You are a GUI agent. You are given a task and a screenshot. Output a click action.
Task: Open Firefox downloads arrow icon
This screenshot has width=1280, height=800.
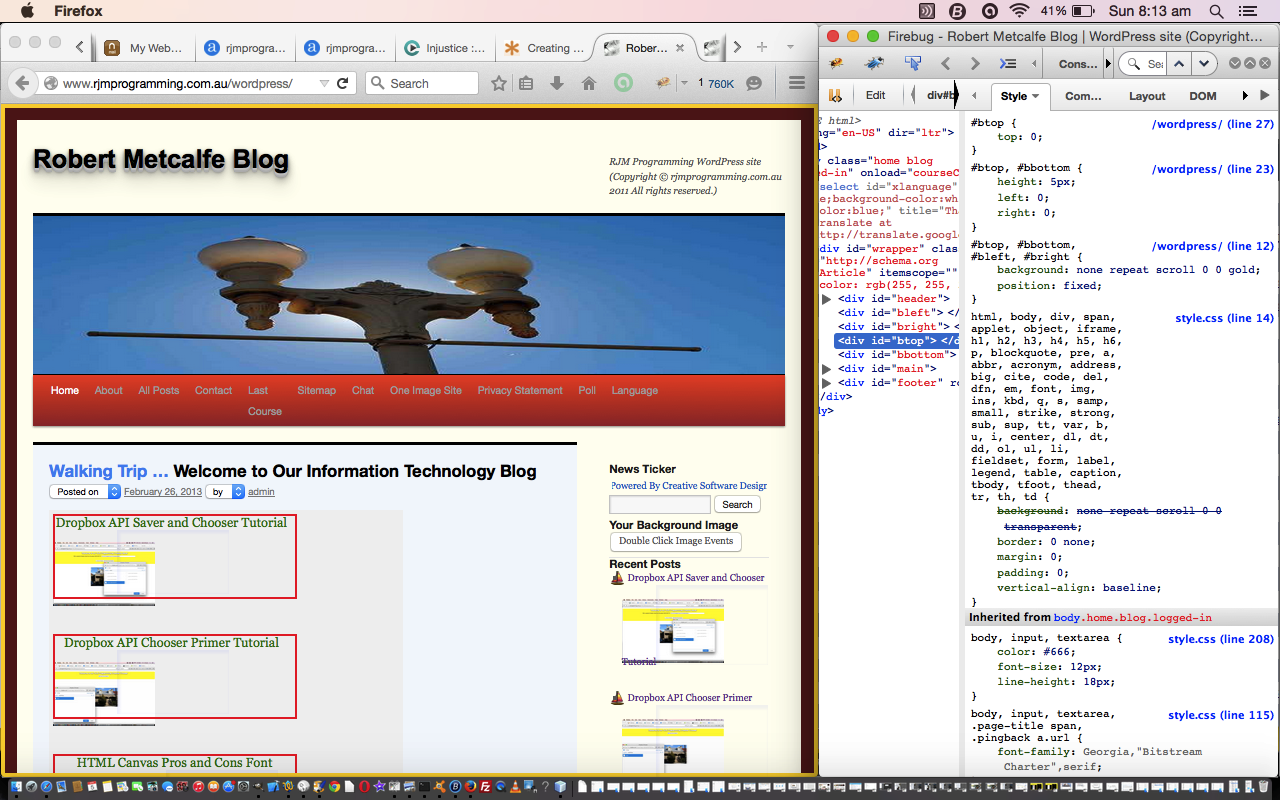point(557,83)
